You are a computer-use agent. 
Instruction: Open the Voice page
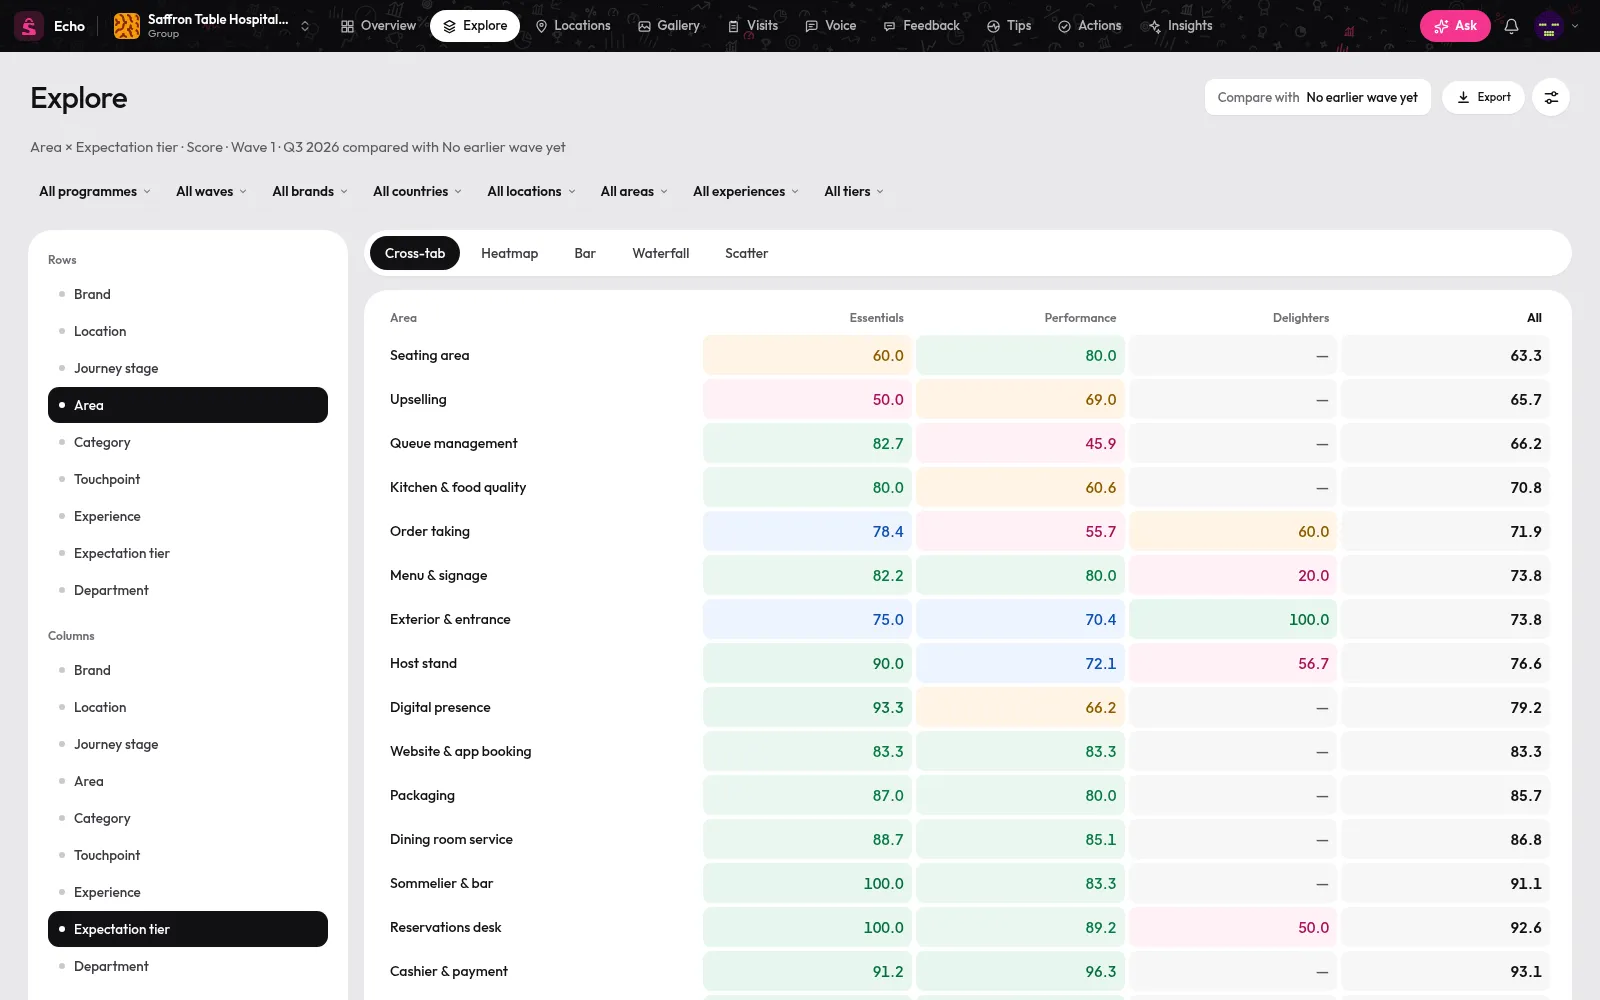pyautogui.click(x=831, y=26)
